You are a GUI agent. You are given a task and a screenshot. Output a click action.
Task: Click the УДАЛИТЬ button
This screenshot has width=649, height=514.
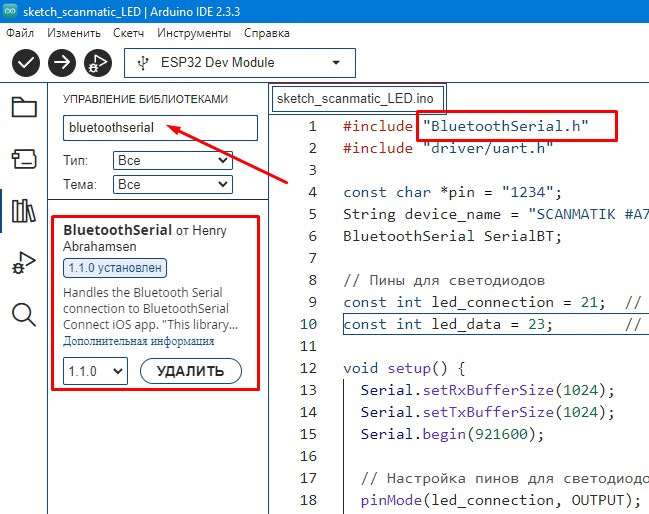(x=191, y=371)
